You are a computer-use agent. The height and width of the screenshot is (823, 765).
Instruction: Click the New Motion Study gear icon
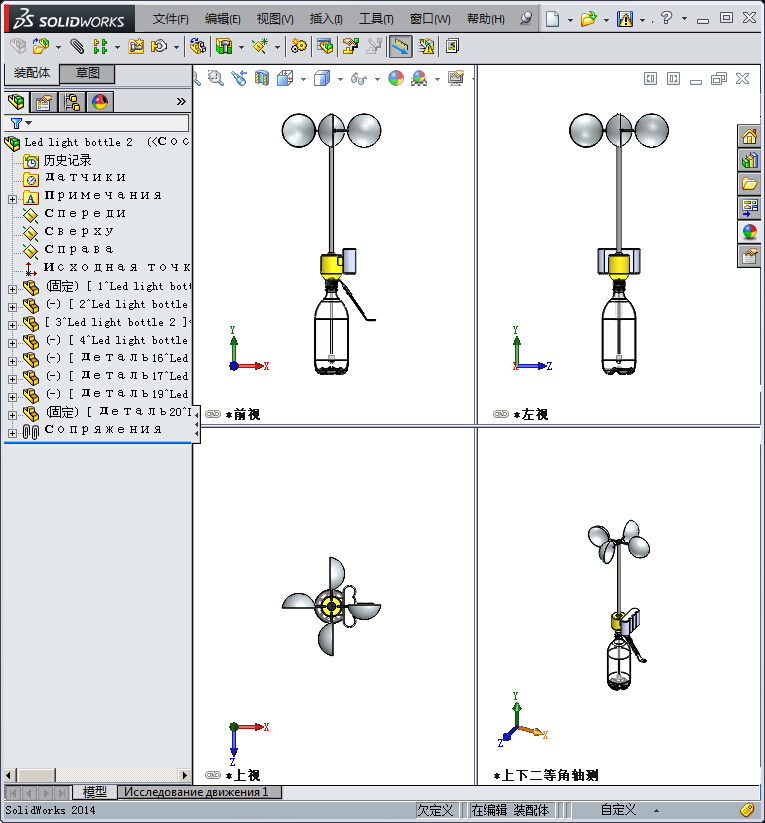[299, 46]
